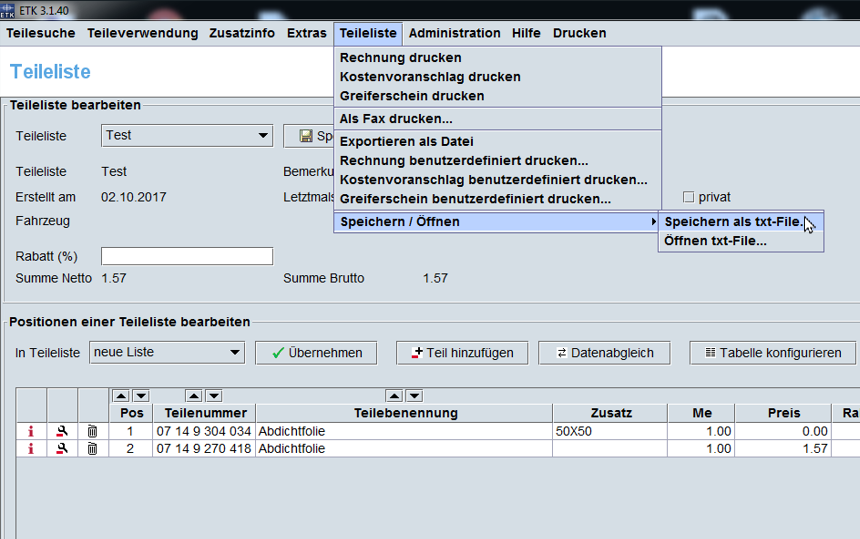
Task: Close the open Teileliste menu
Action: click(368, 33)
